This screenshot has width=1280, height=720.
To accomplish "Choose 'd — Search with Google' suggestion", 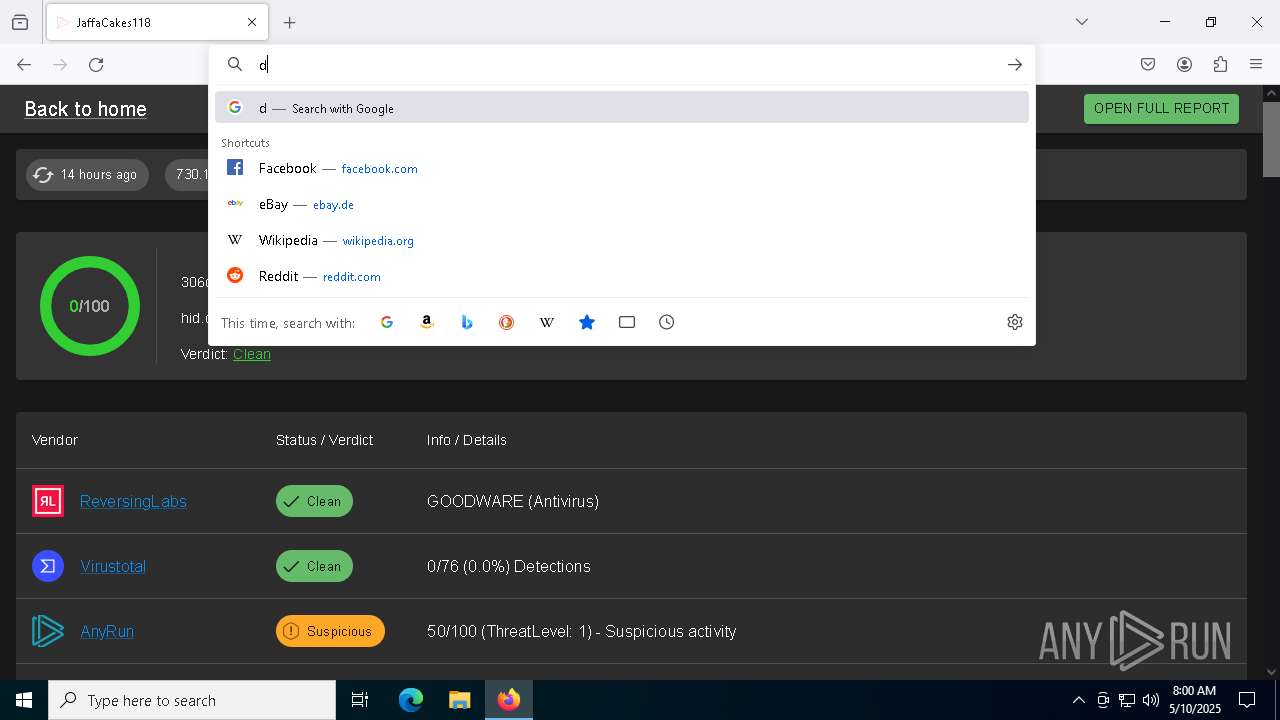I will [x=622, y=108].
